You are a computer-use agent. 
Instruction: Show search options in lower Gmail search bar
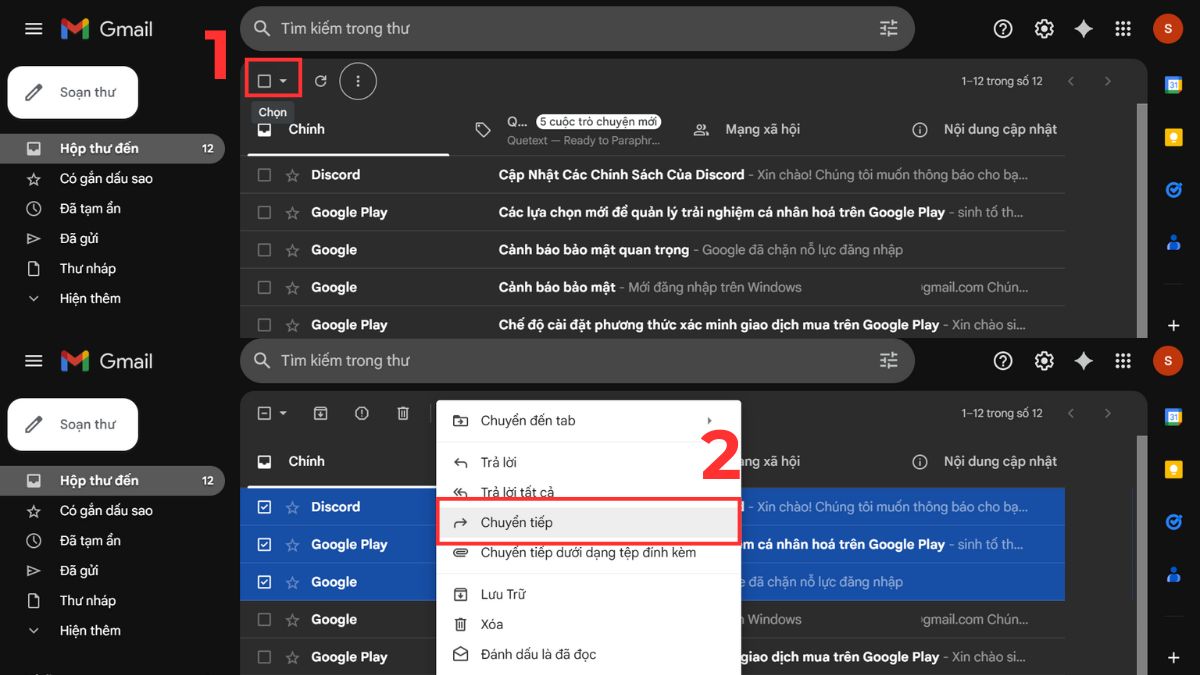[x=888, y=361]
